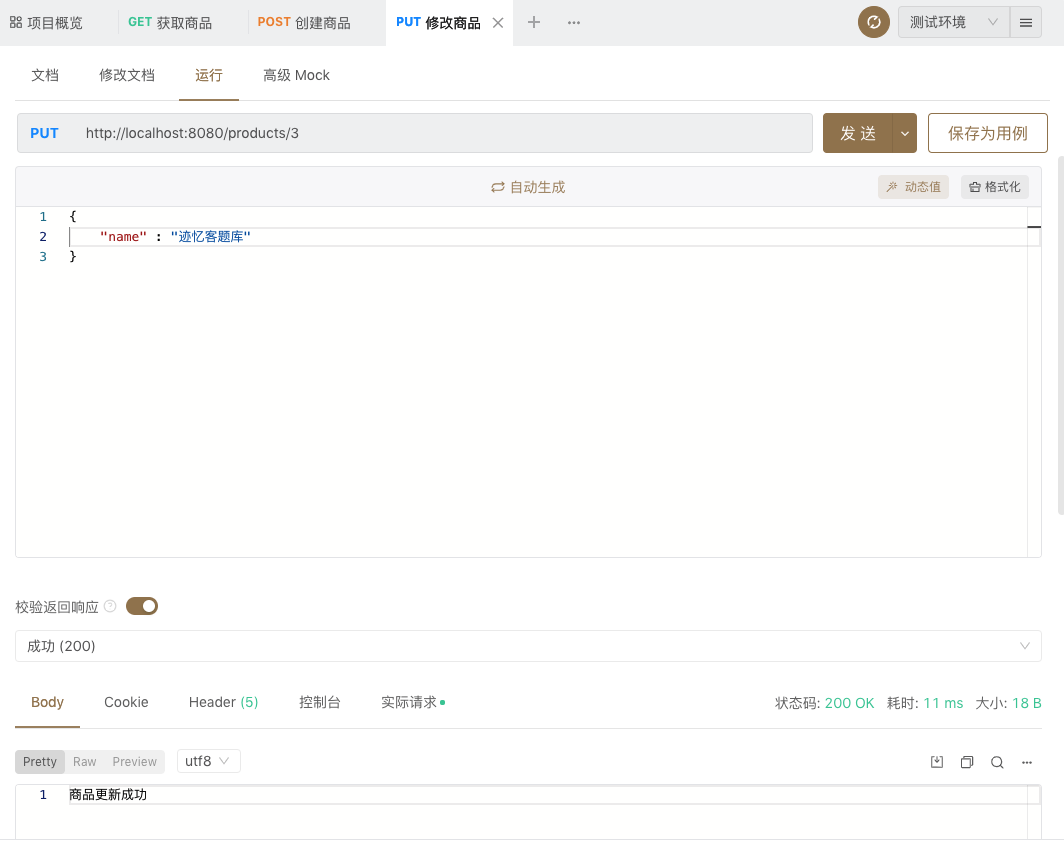Switch to the 文档 sub-tab
Viewport: 1064px width, 842px height.
coord(45,75)
